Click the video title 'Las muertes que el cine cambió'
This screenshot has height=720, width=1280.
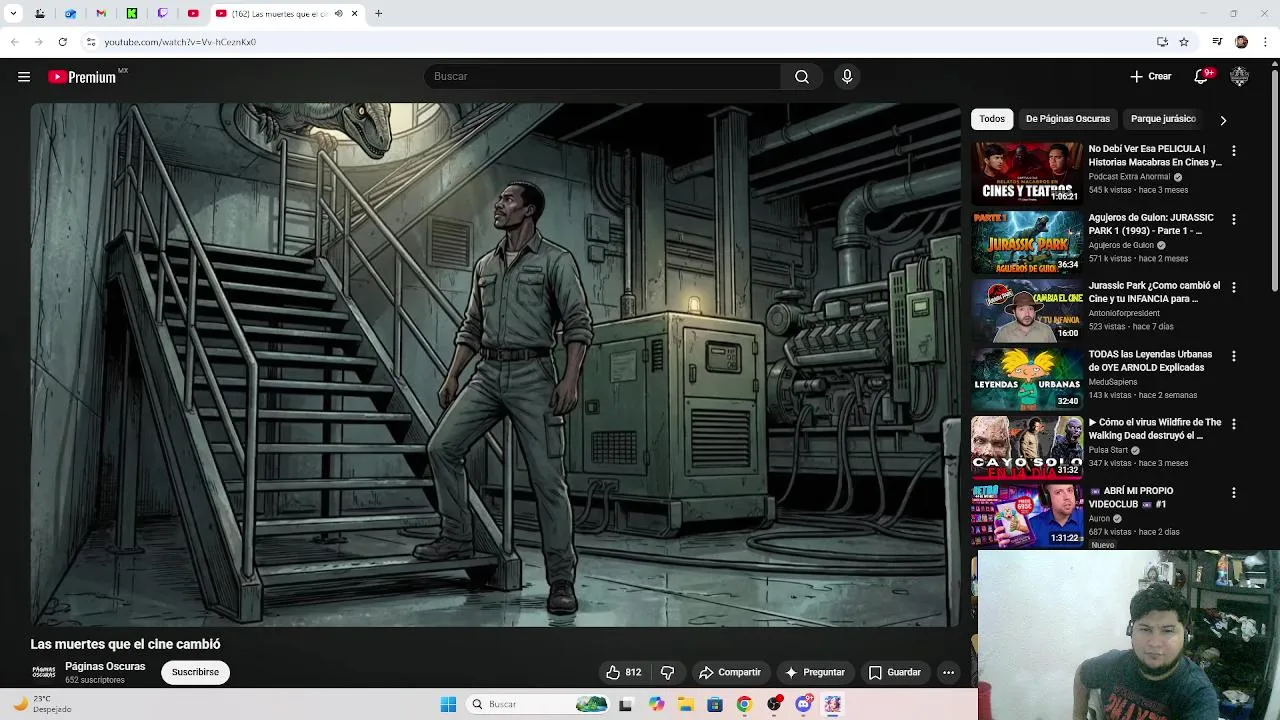[125, 644]
